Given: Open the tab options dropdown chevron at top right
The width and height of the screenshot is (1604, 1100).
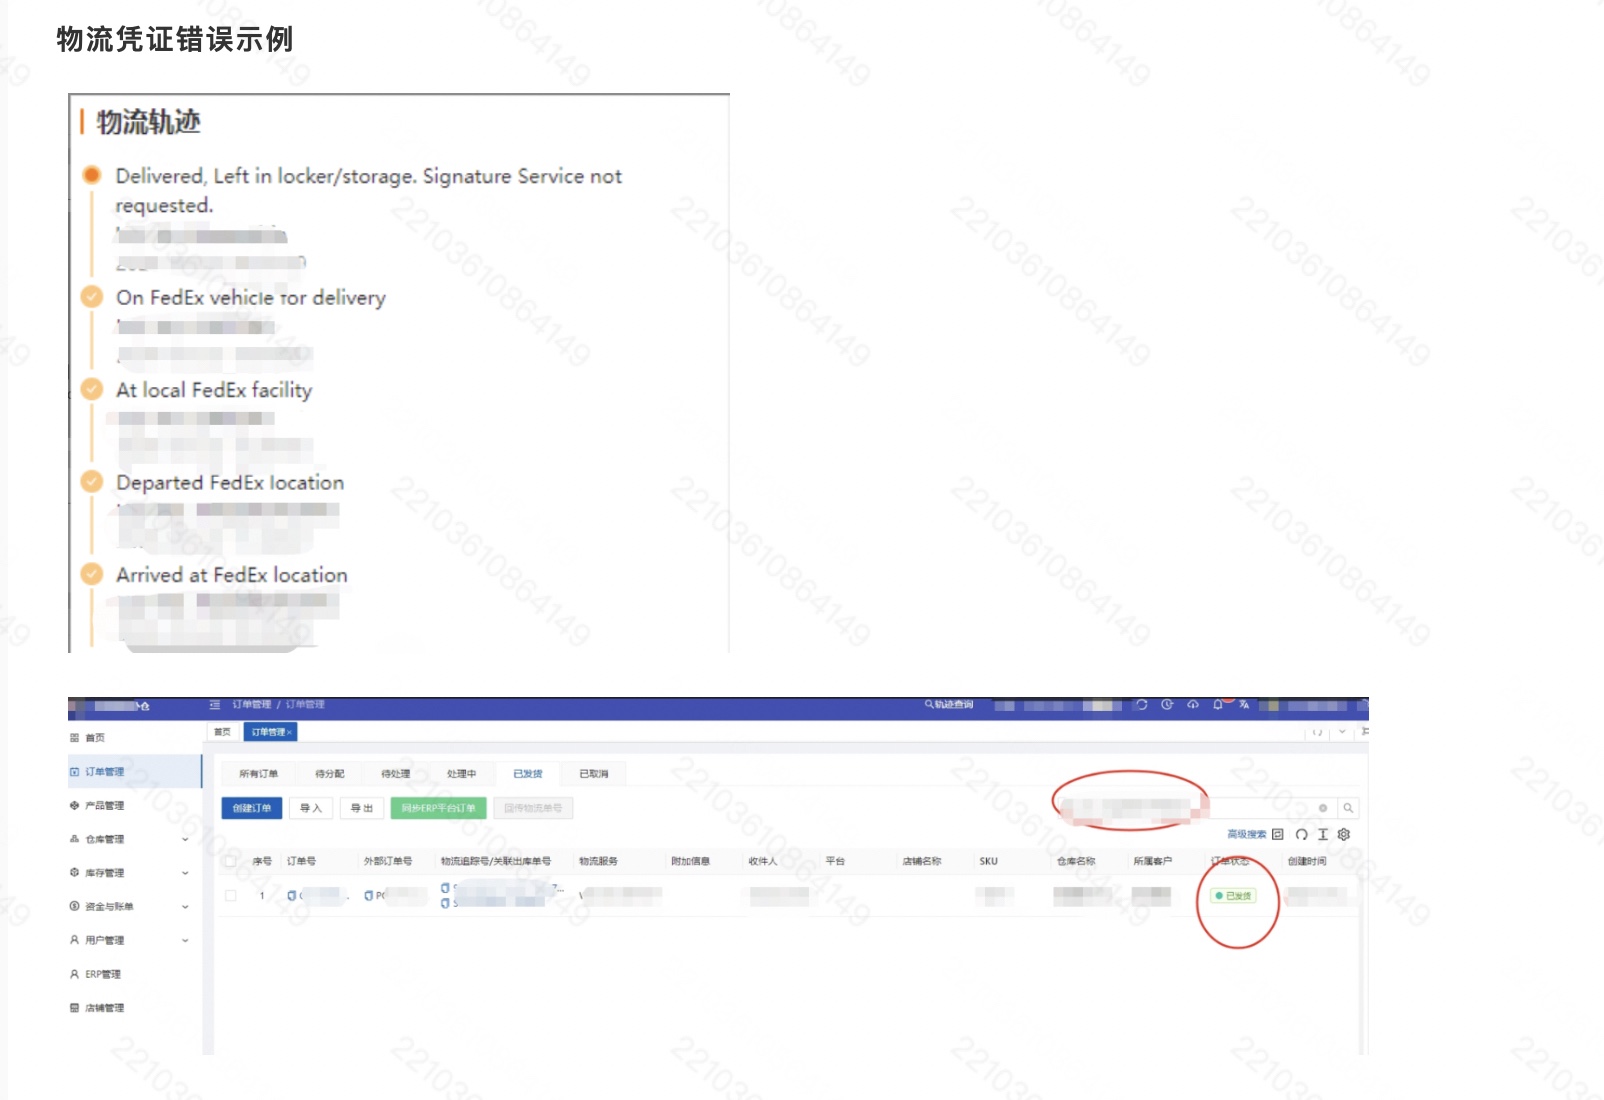Looking at the screenshot, I should tap(1342, 732).
